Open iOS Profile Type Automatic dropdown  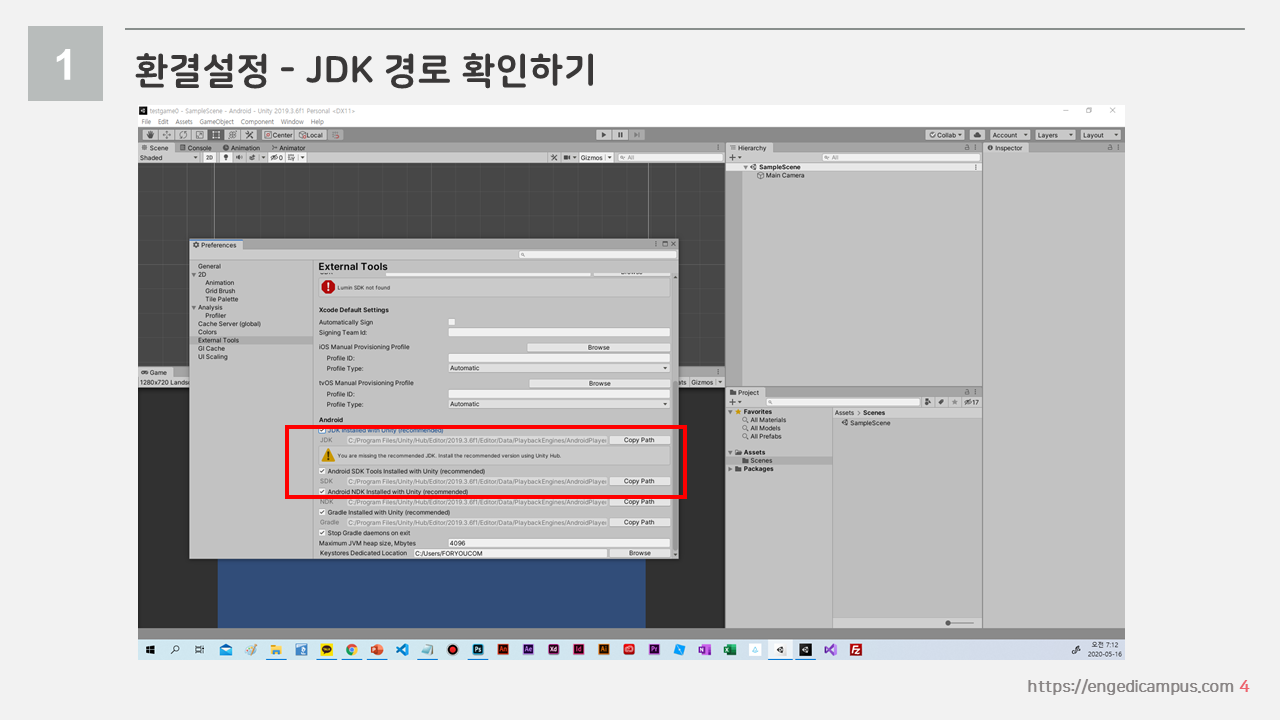pos(559,368)
